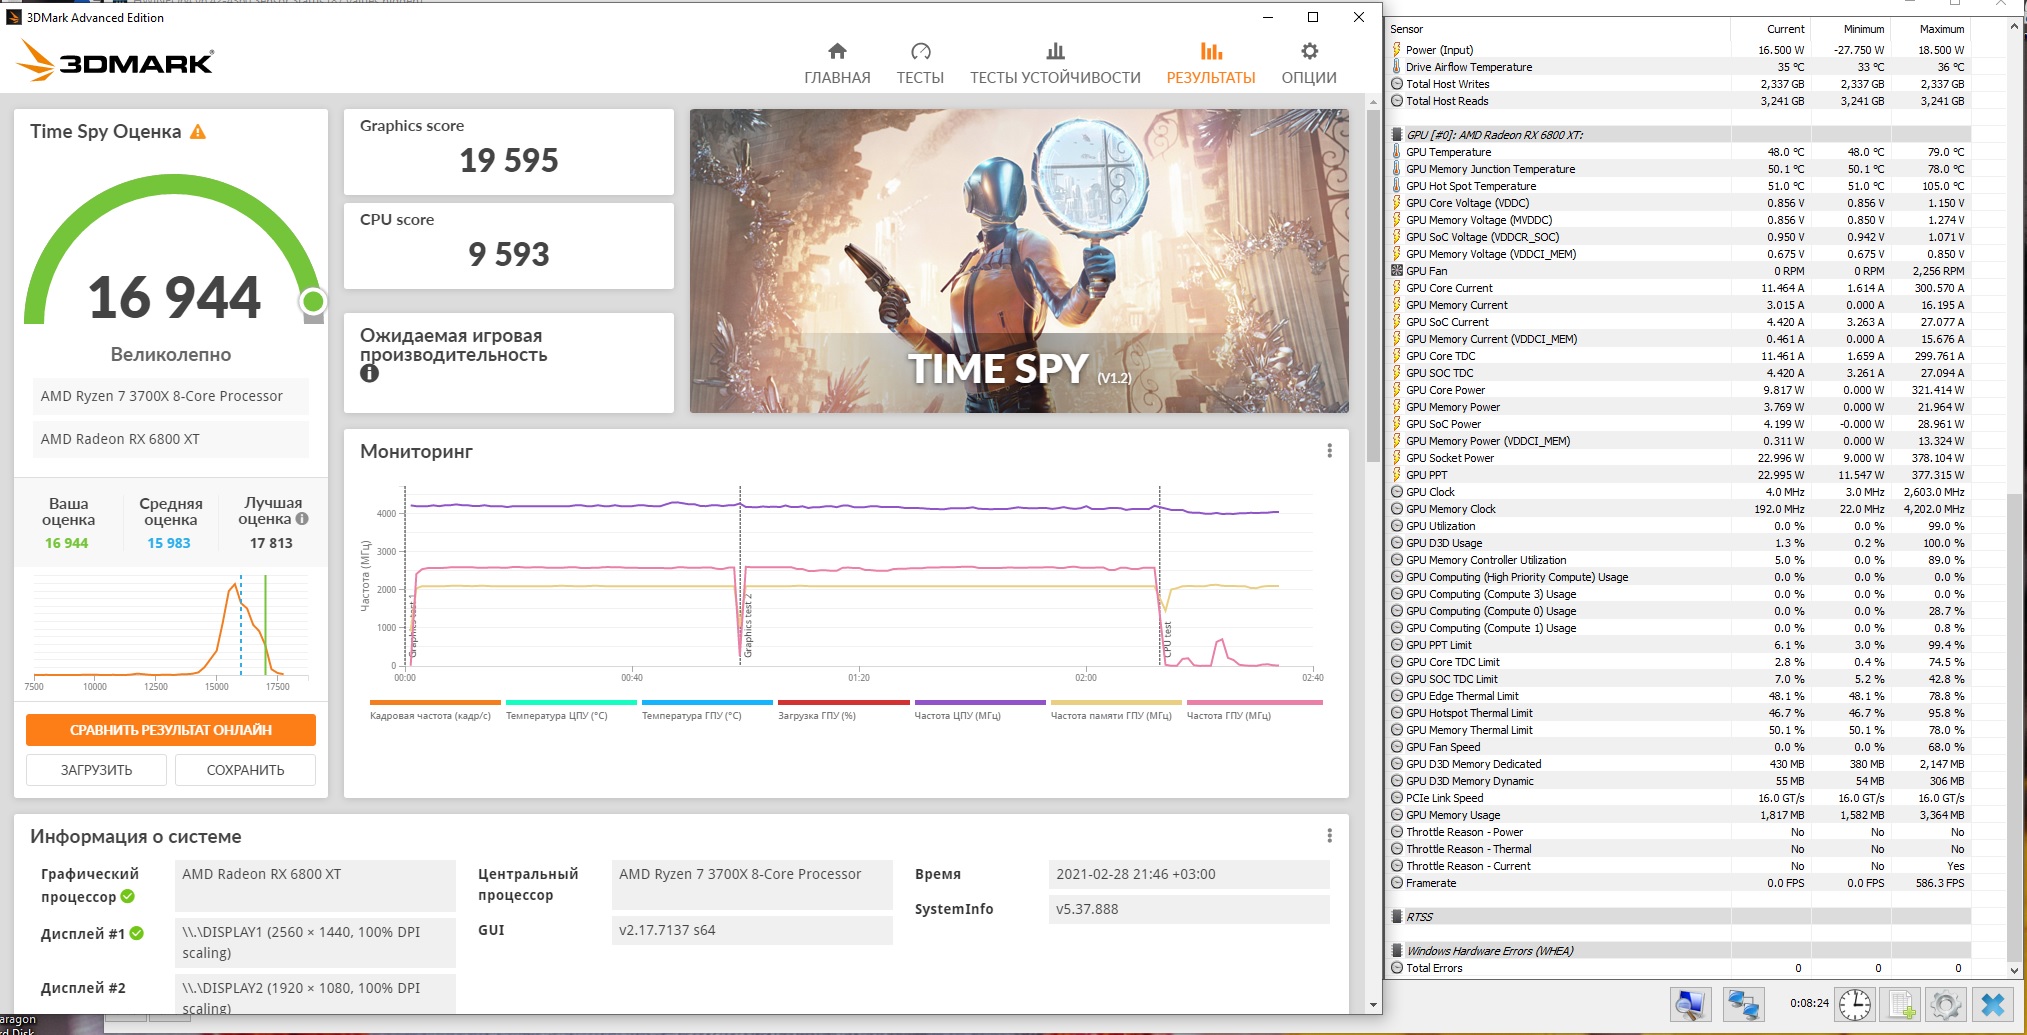This screenshot has height=1035, width=2027.
Task: Click the blue X close sensors icon
Action: 1993,1004
